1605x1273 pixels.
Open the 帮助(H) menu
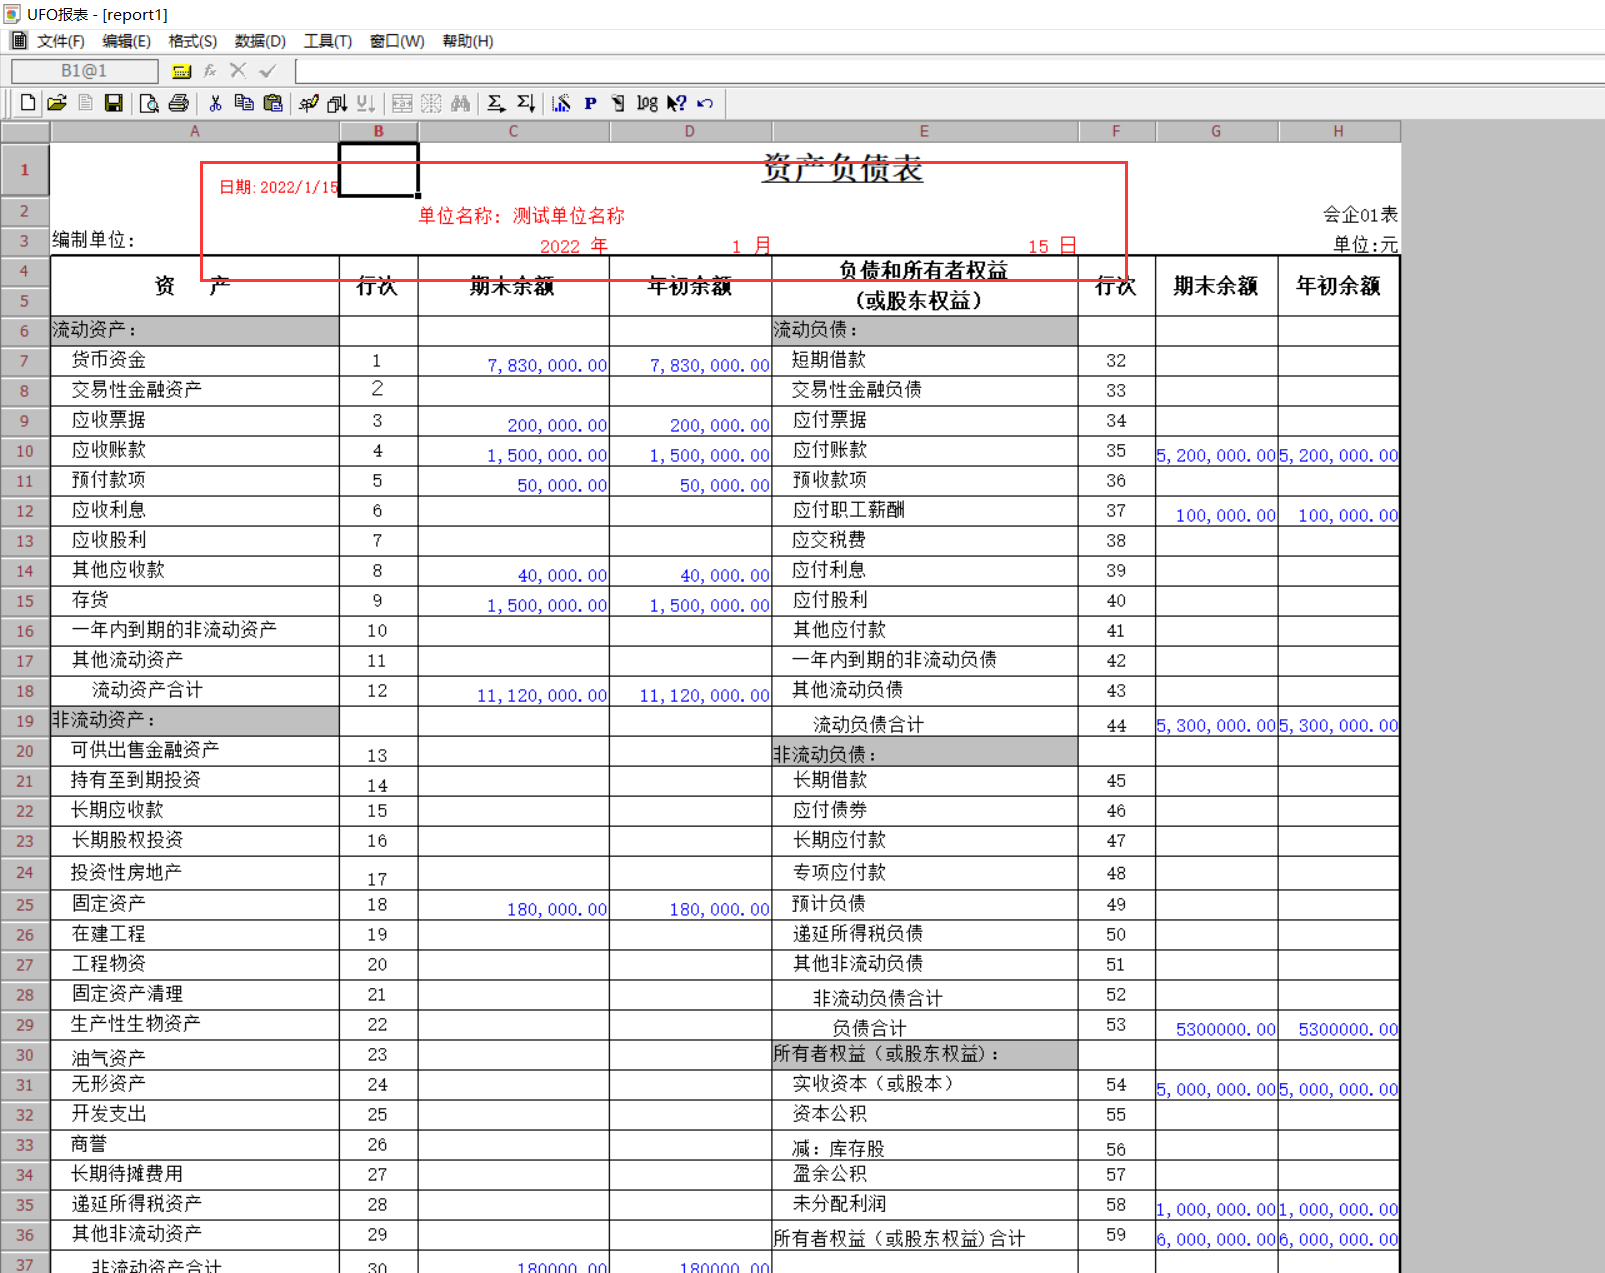[x=468, y=41]
